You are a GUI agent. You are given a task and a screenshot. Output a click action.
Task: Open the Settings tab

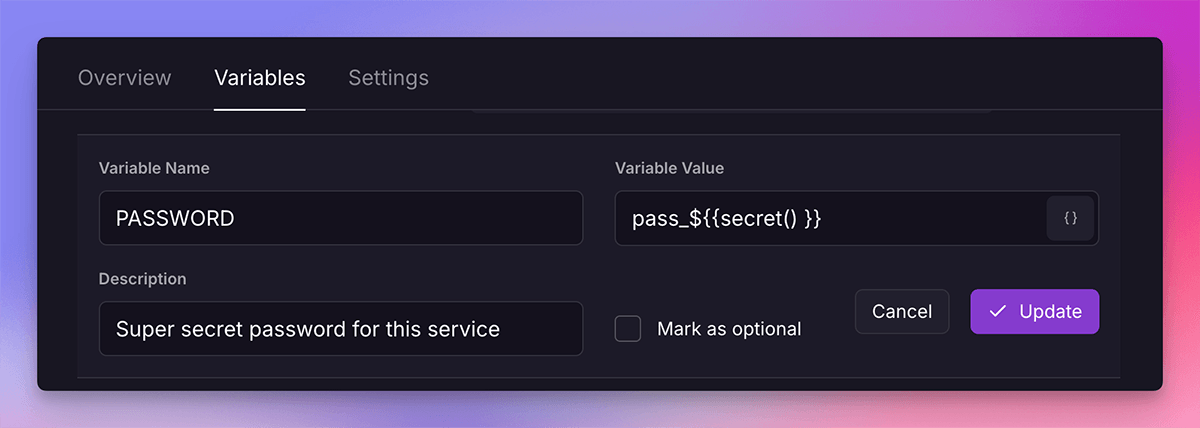(388, 78)
